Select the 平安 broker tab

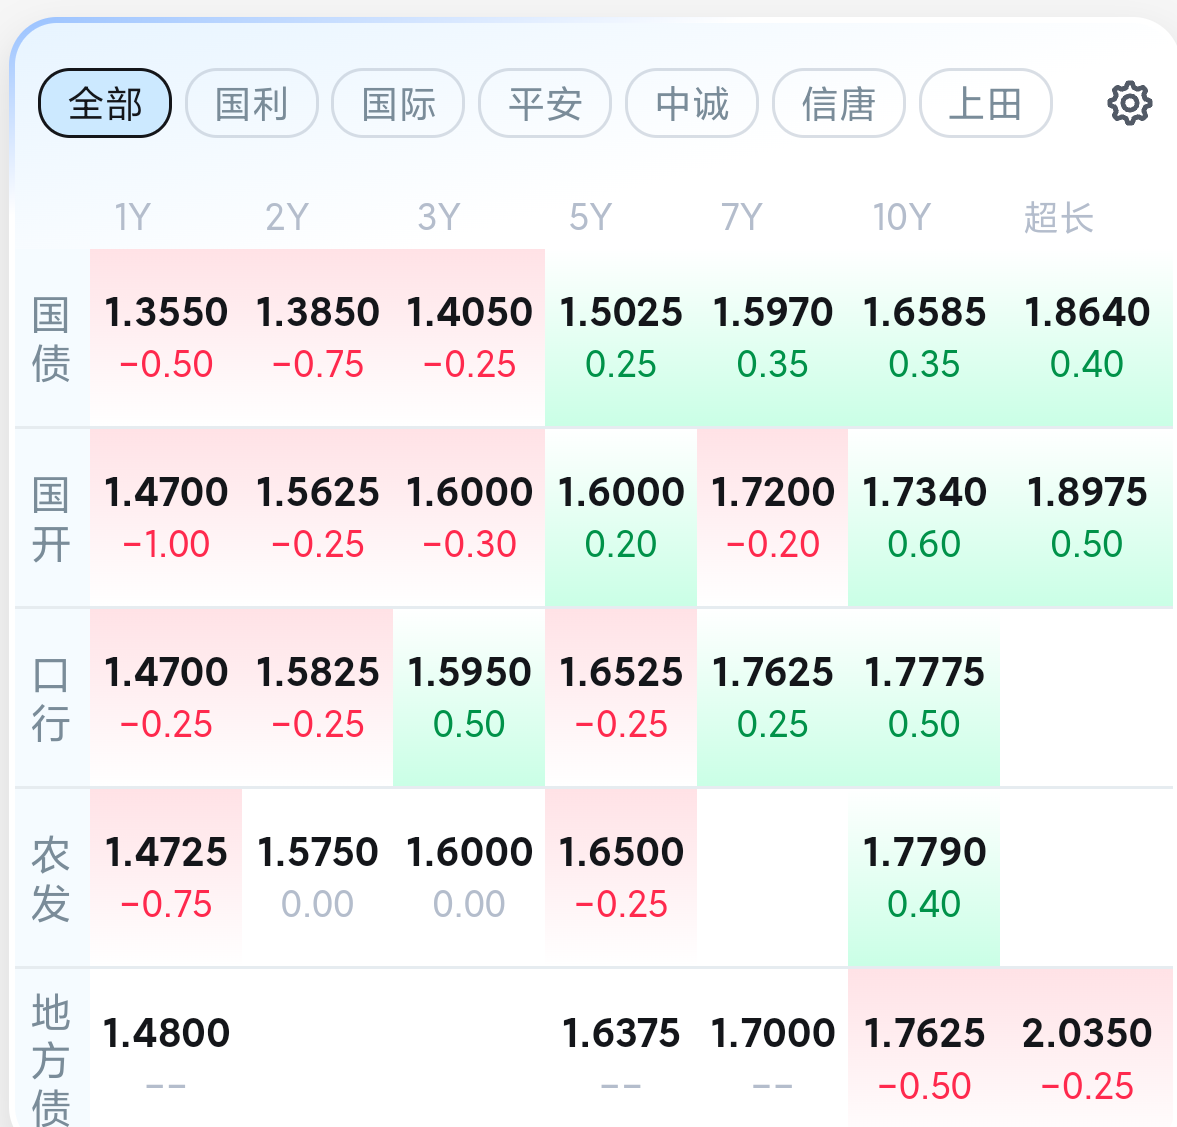pos(545,103)
